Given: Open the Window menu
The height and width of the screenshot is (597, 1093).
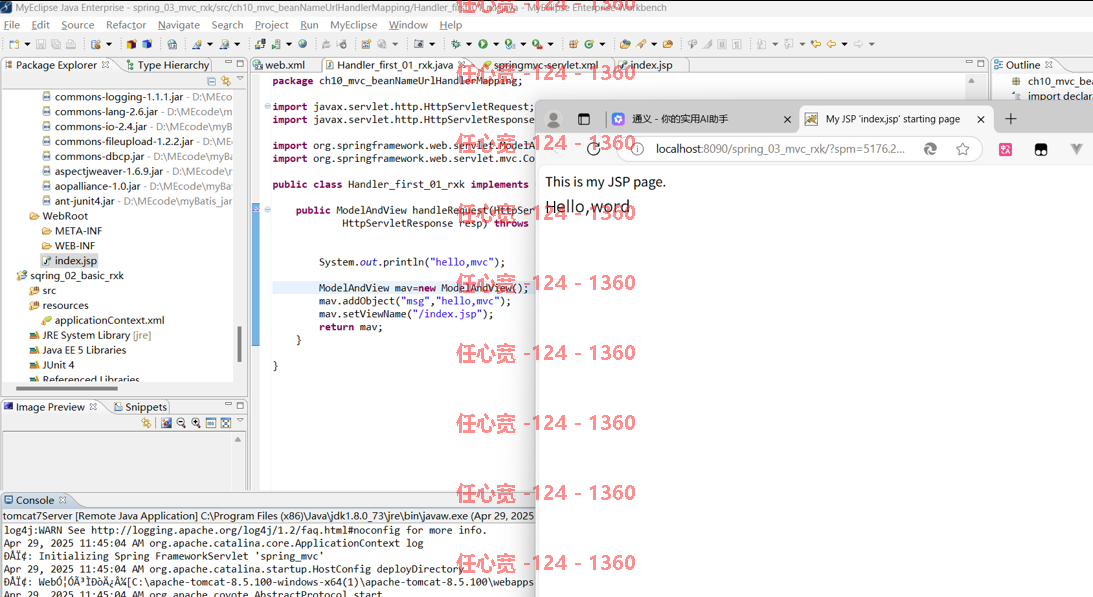Looking at the screenshot, I should (408, 25).
